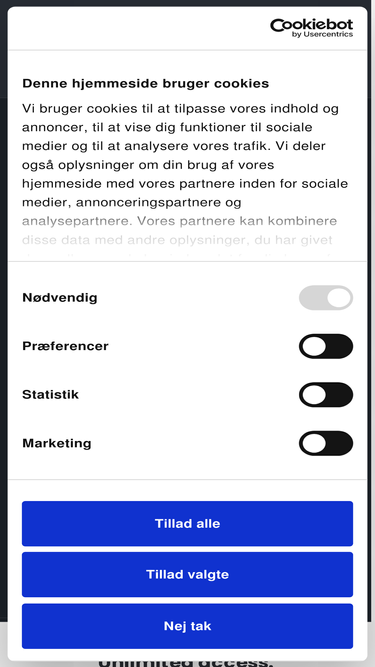Viewport: 375px width, 667px height.
Task: Click the Statistik category label
Action: (x=50, y=395)
